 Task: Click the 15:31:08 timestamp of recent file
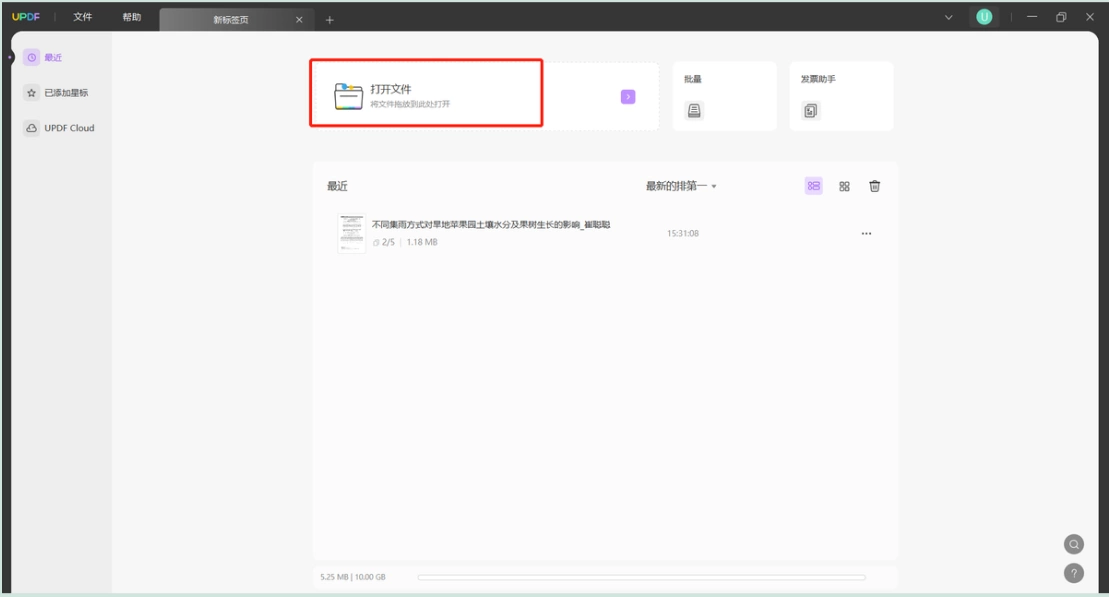(x=683, y=233)
